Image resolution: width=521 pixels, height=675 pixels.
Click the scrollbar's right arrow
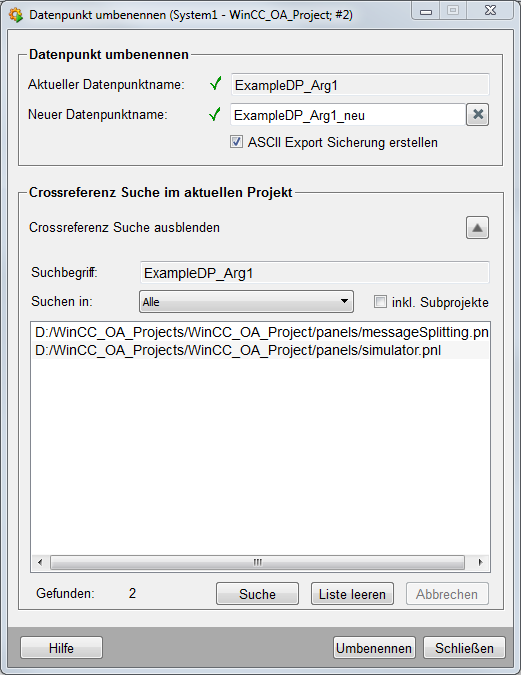click(x=481, y=562)
